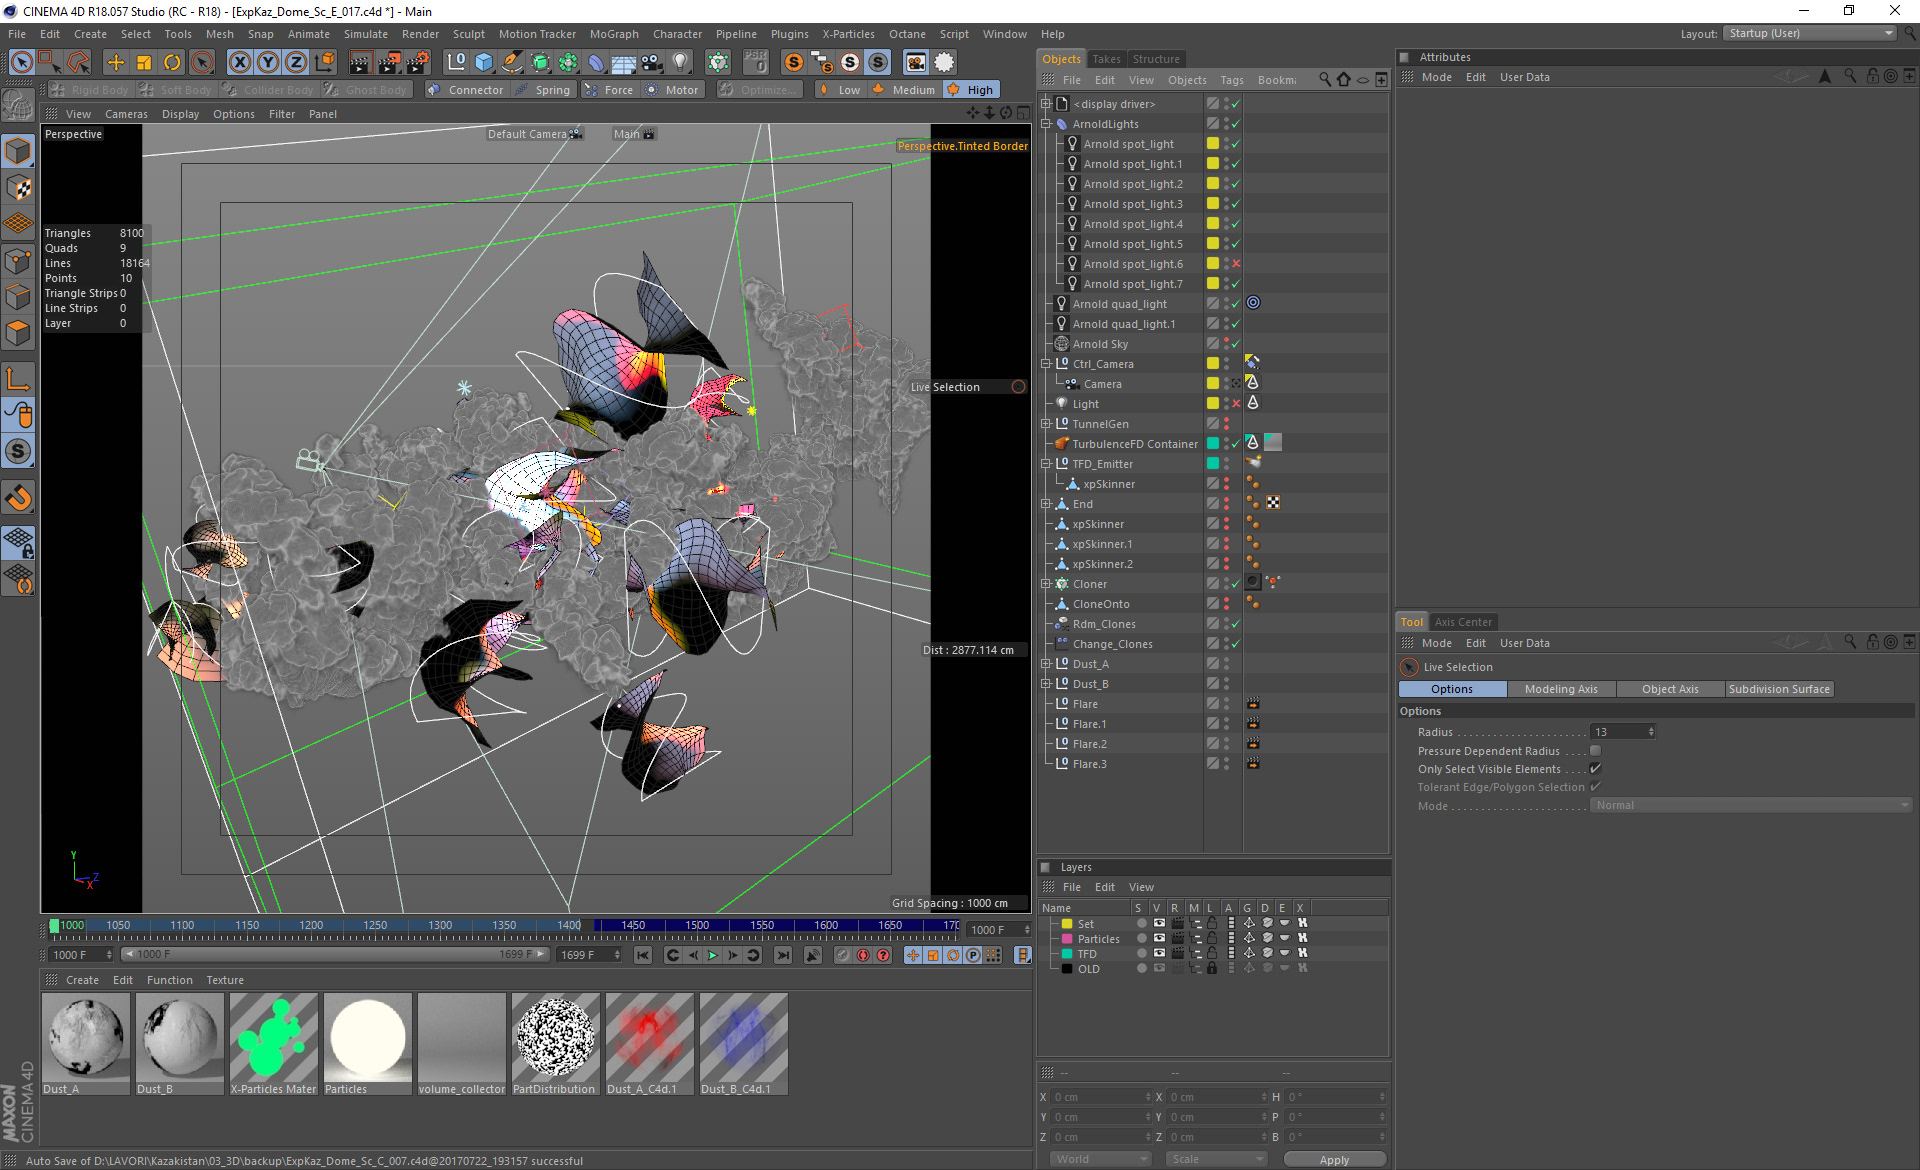Click the Arnold target tag on quad_light
This screenshot has width=1920, height=1170.
click(x=1253, y=303)
